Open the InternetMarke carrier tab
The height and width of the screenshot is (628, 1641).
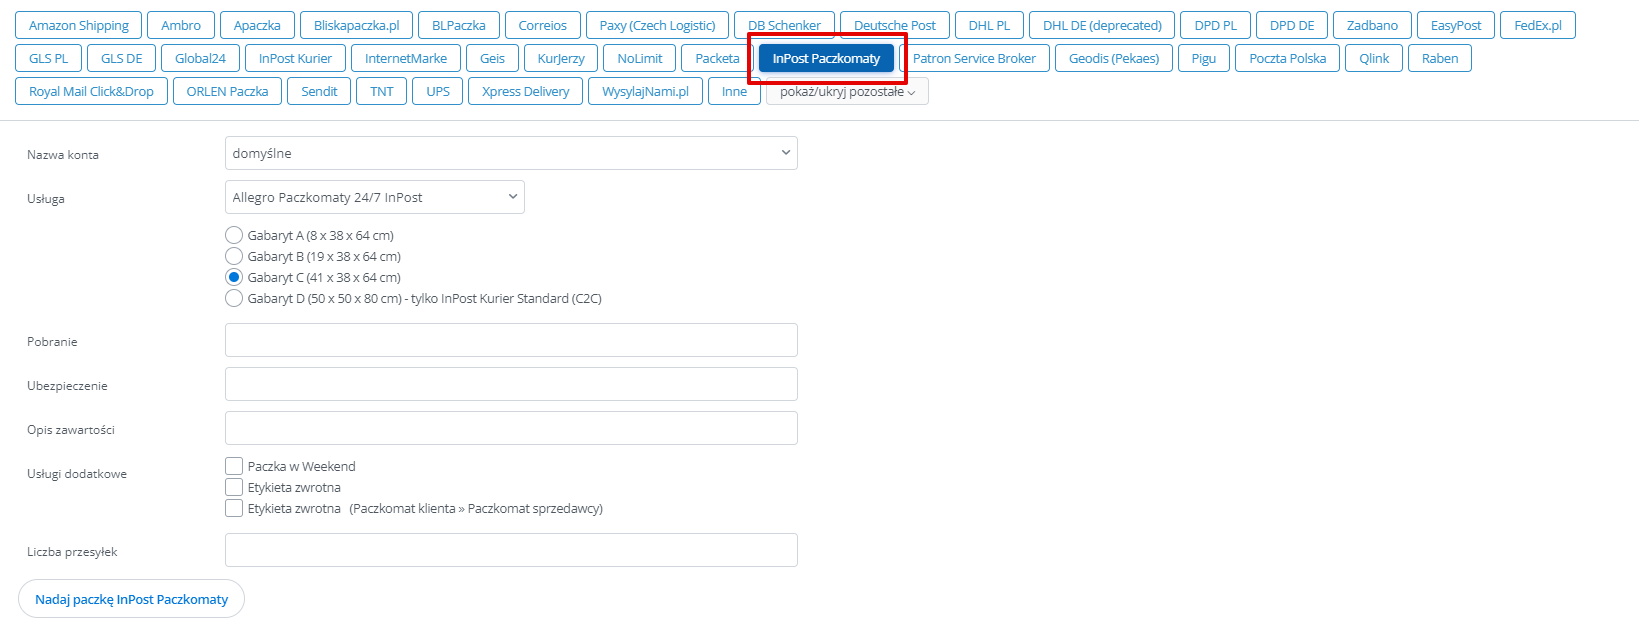point(406,58)
